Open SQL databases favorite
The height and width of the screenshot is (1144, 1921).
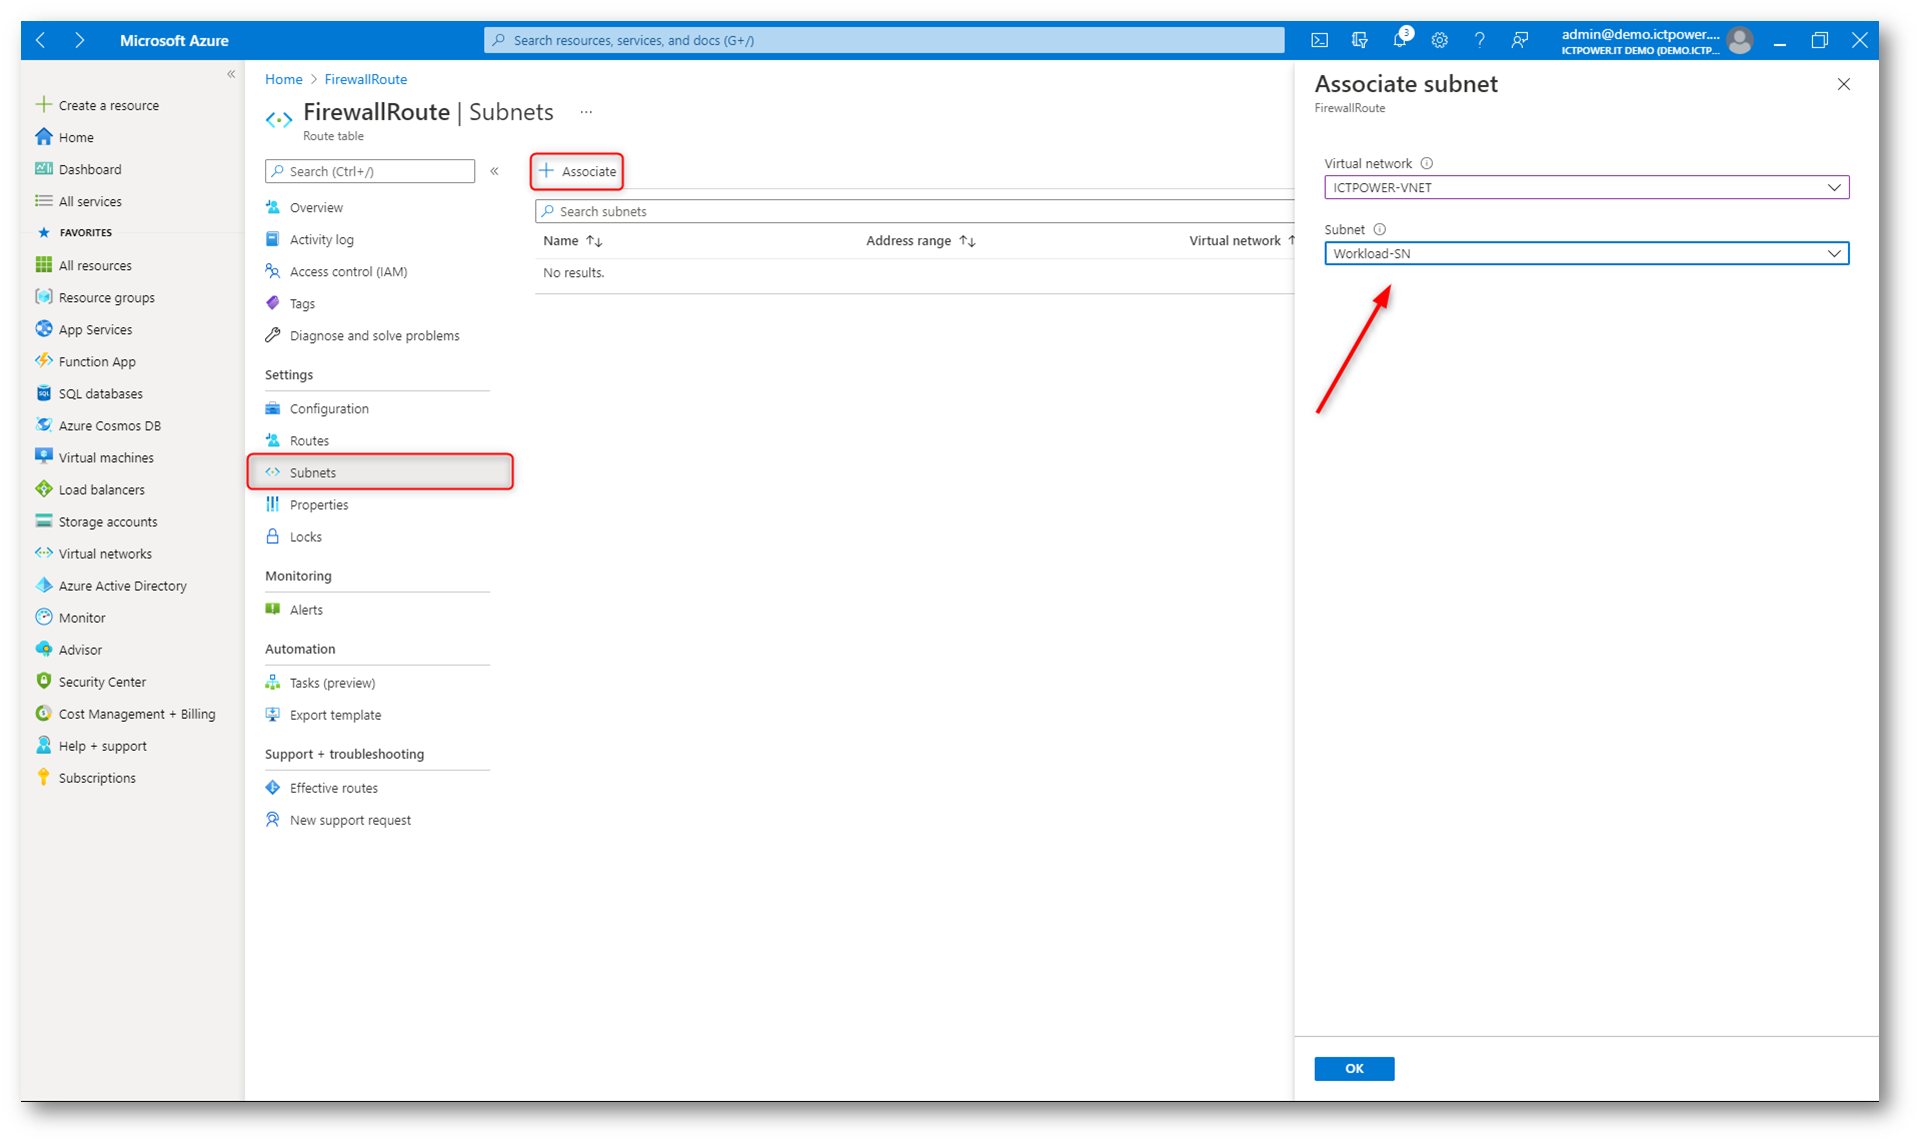(100, 393)
